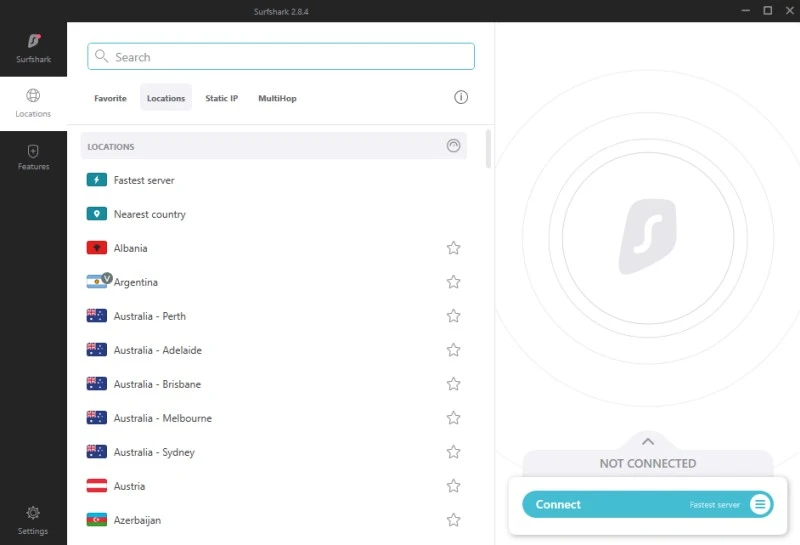Viewport: 800px width, 545px height.
Task: Click the Locations header refresh icon
Action: [x=454, y=146]
